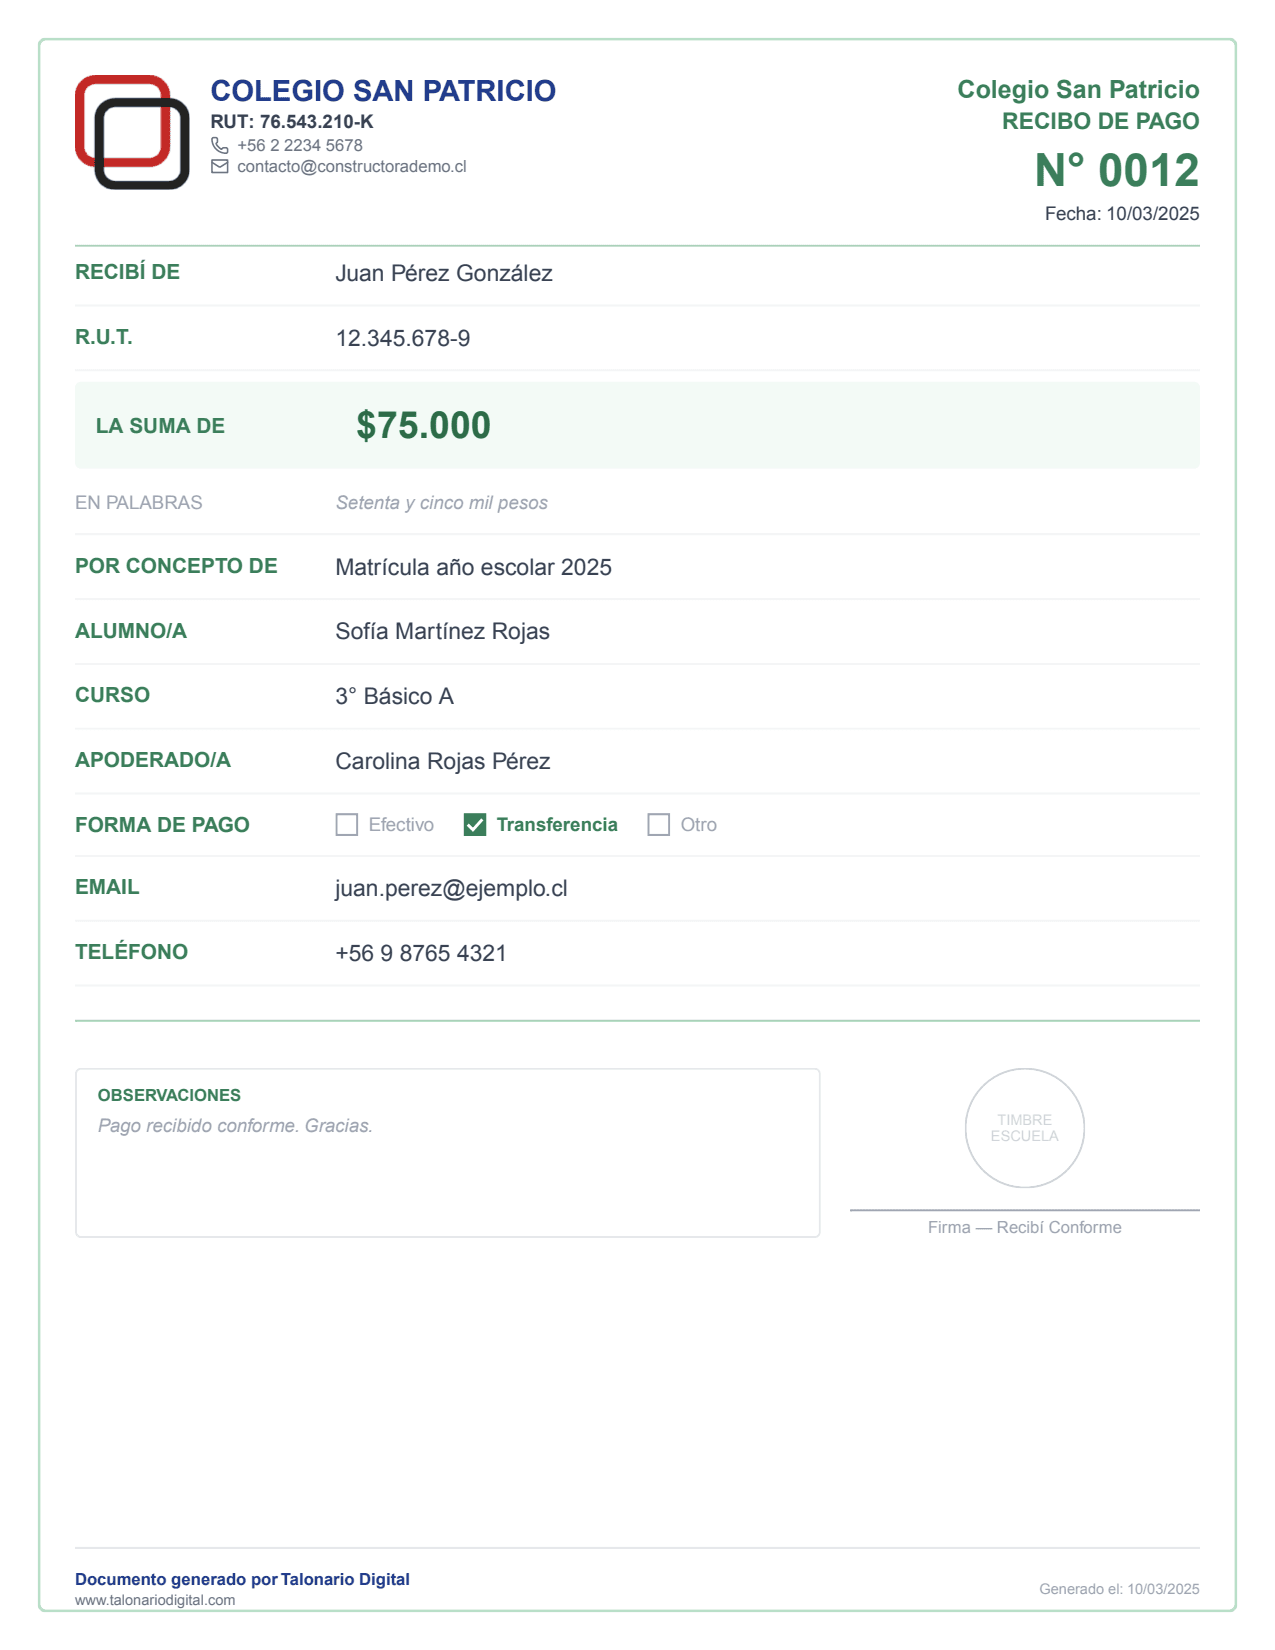
Task: Open www.talonariodigital.com link in footer
Action: coord(155,1600)
